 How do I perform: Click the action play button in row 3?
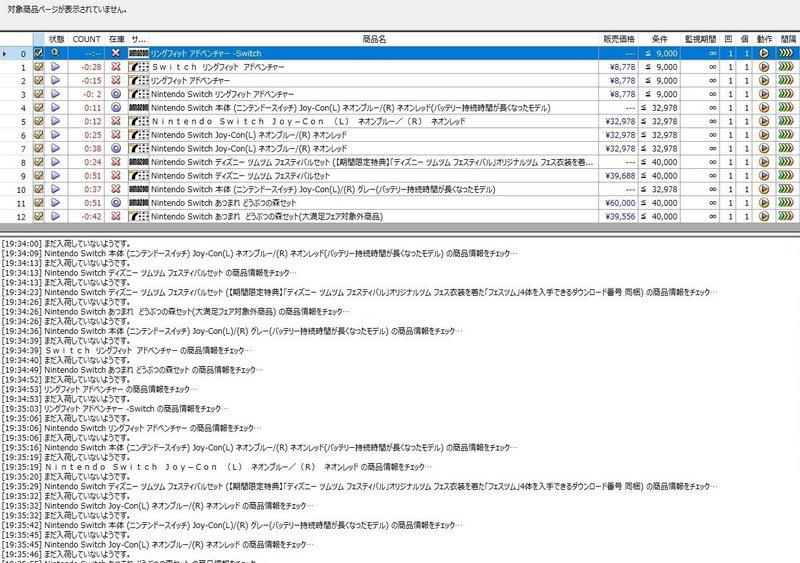pyautogui.click(x=764, y=94)
